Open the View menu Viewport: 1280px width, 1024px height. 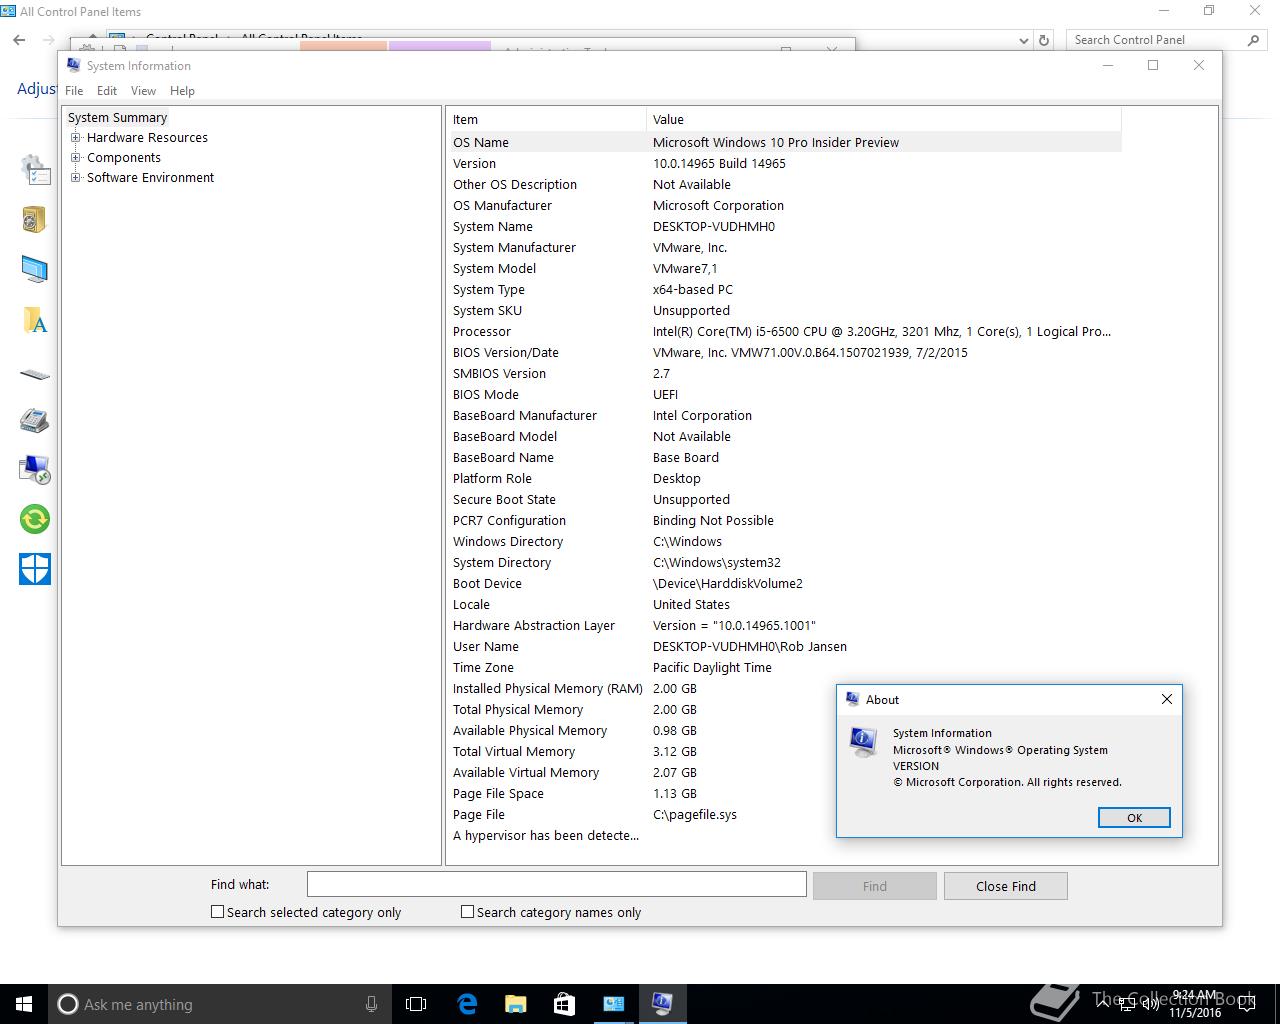(x=143, y=91)
